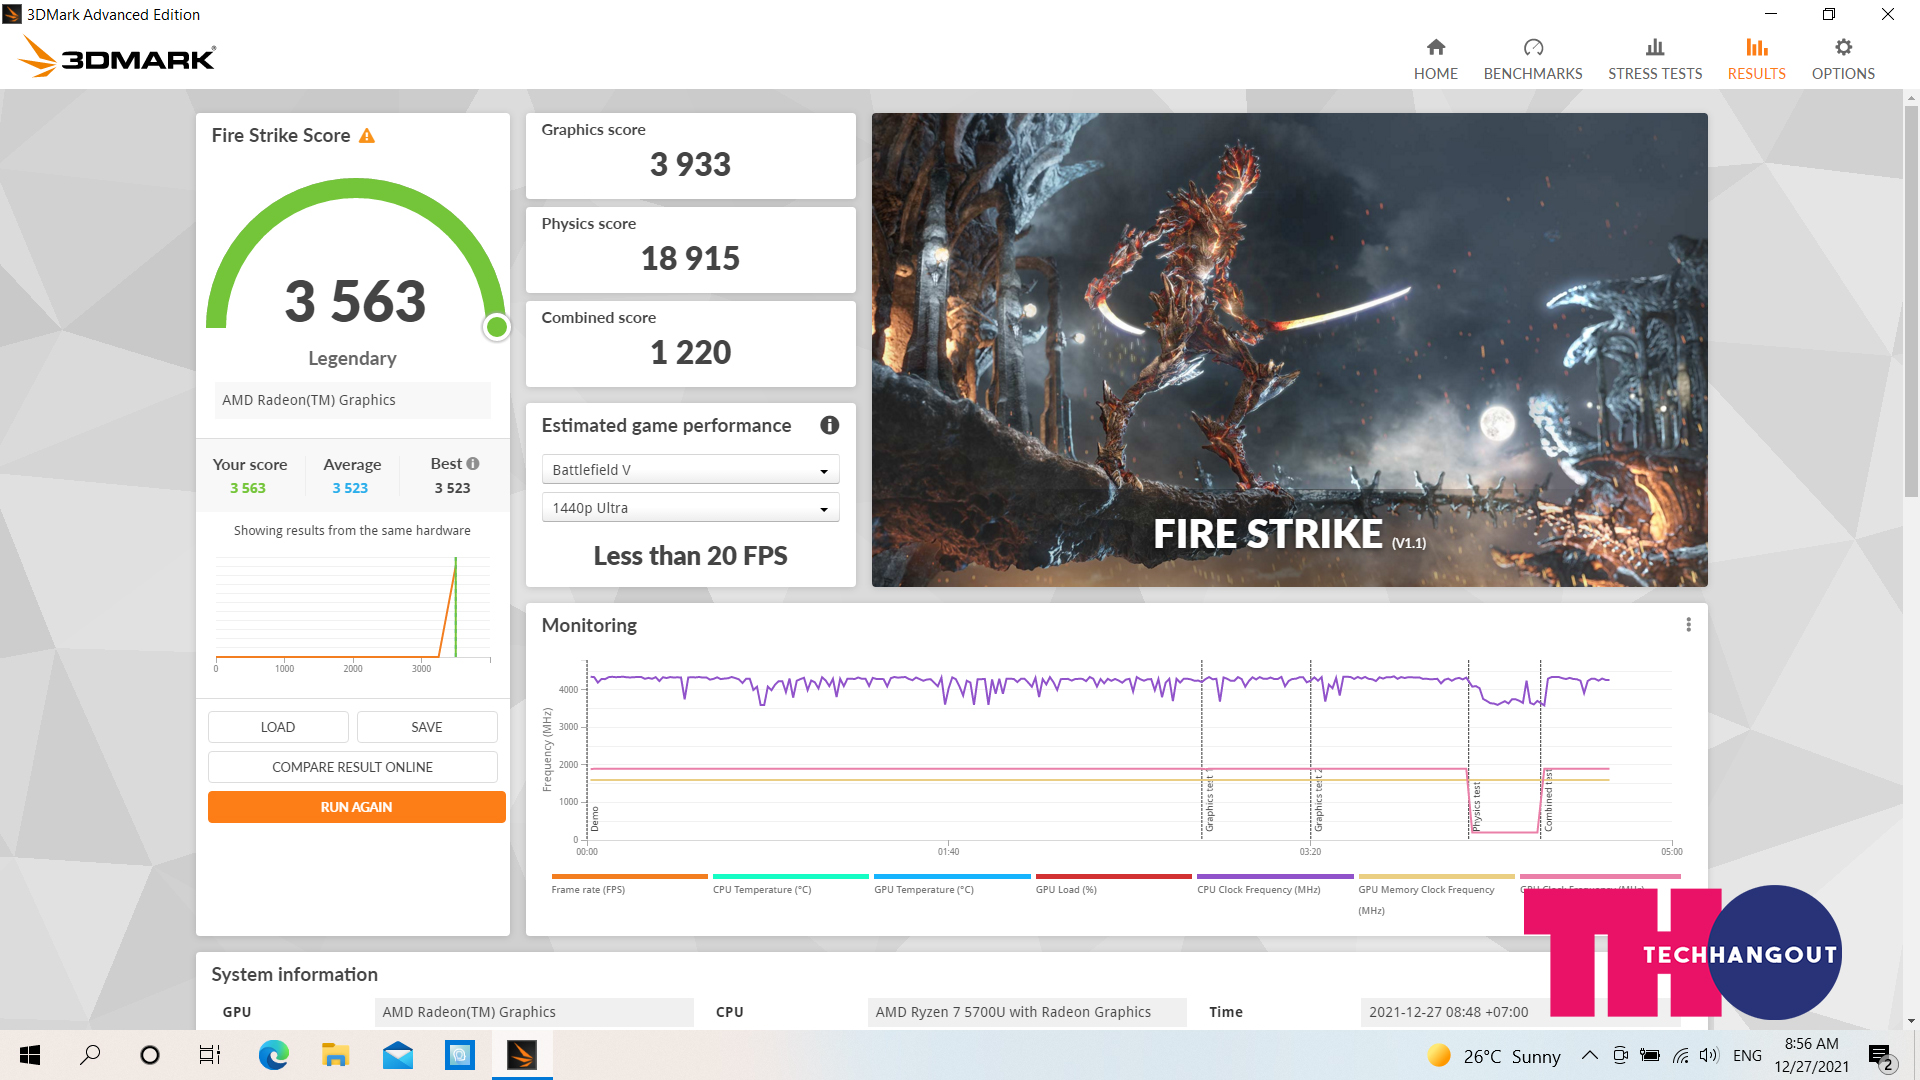
Task: Click the taskbar clock 8:56 AM
Action: click(1811, 1055)
